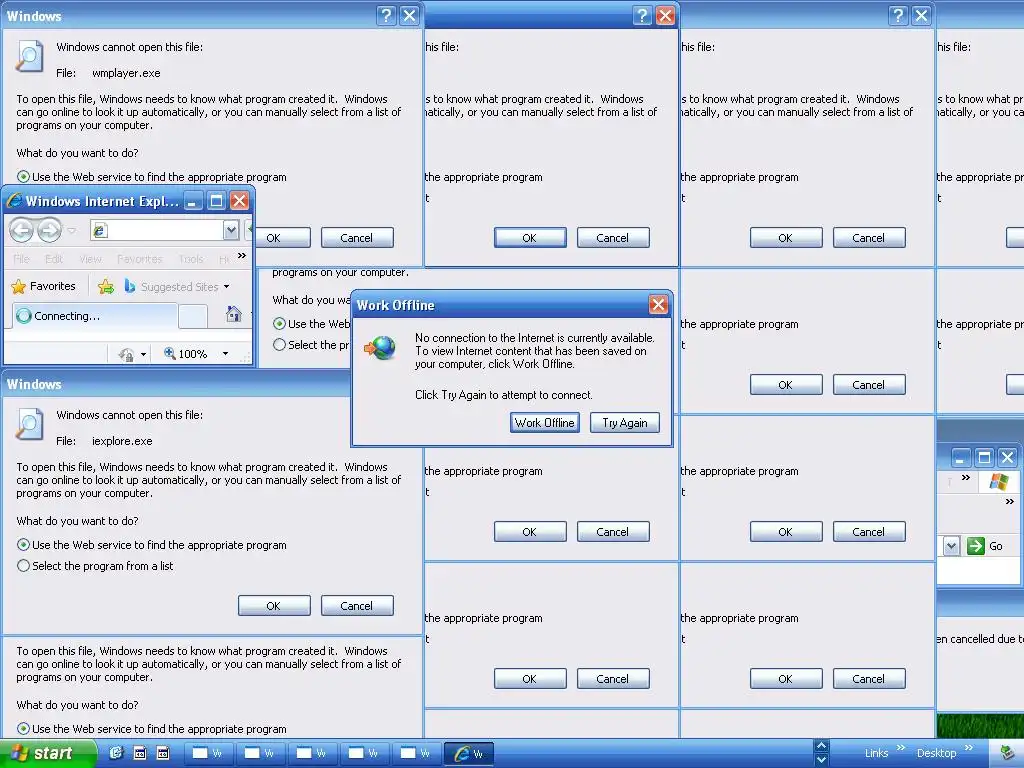1024x768 pixels.
Task: Expand the Desktop toolbar chevron
Action: coord(968,748)
